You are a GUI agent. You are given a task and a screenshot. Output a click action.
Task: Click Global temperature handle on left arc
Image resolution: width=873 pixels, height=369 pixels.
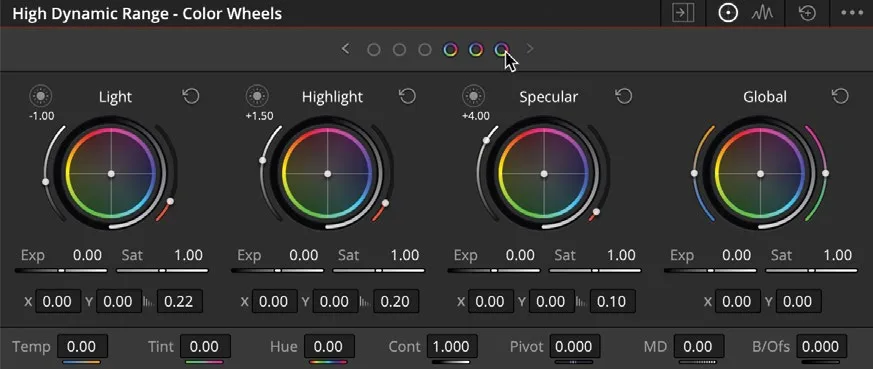[694, 174]
